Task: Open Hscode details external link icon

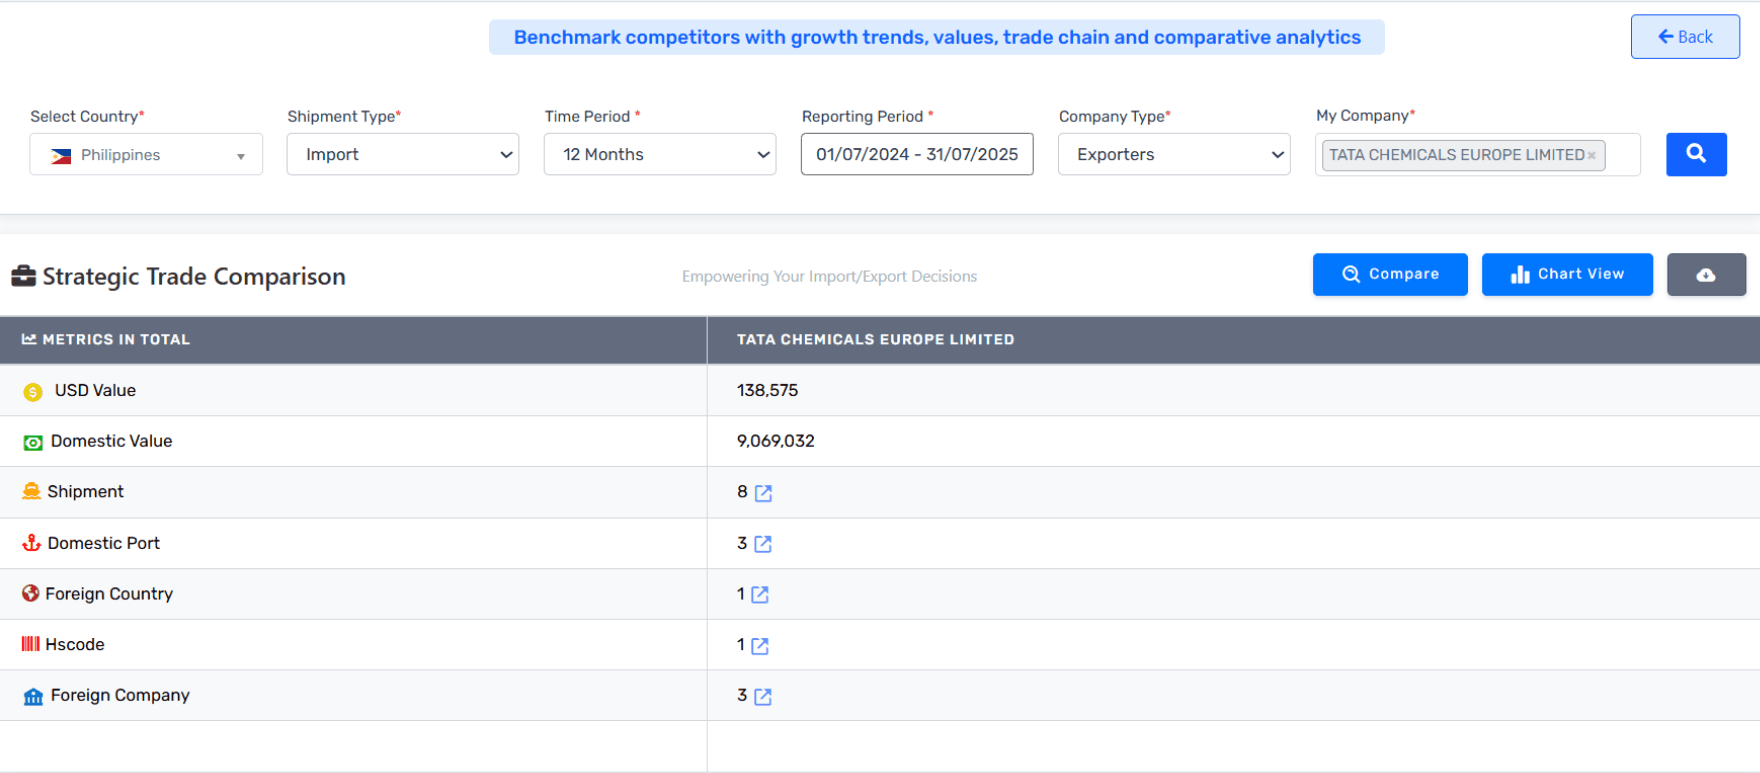Action: (760, 646)
